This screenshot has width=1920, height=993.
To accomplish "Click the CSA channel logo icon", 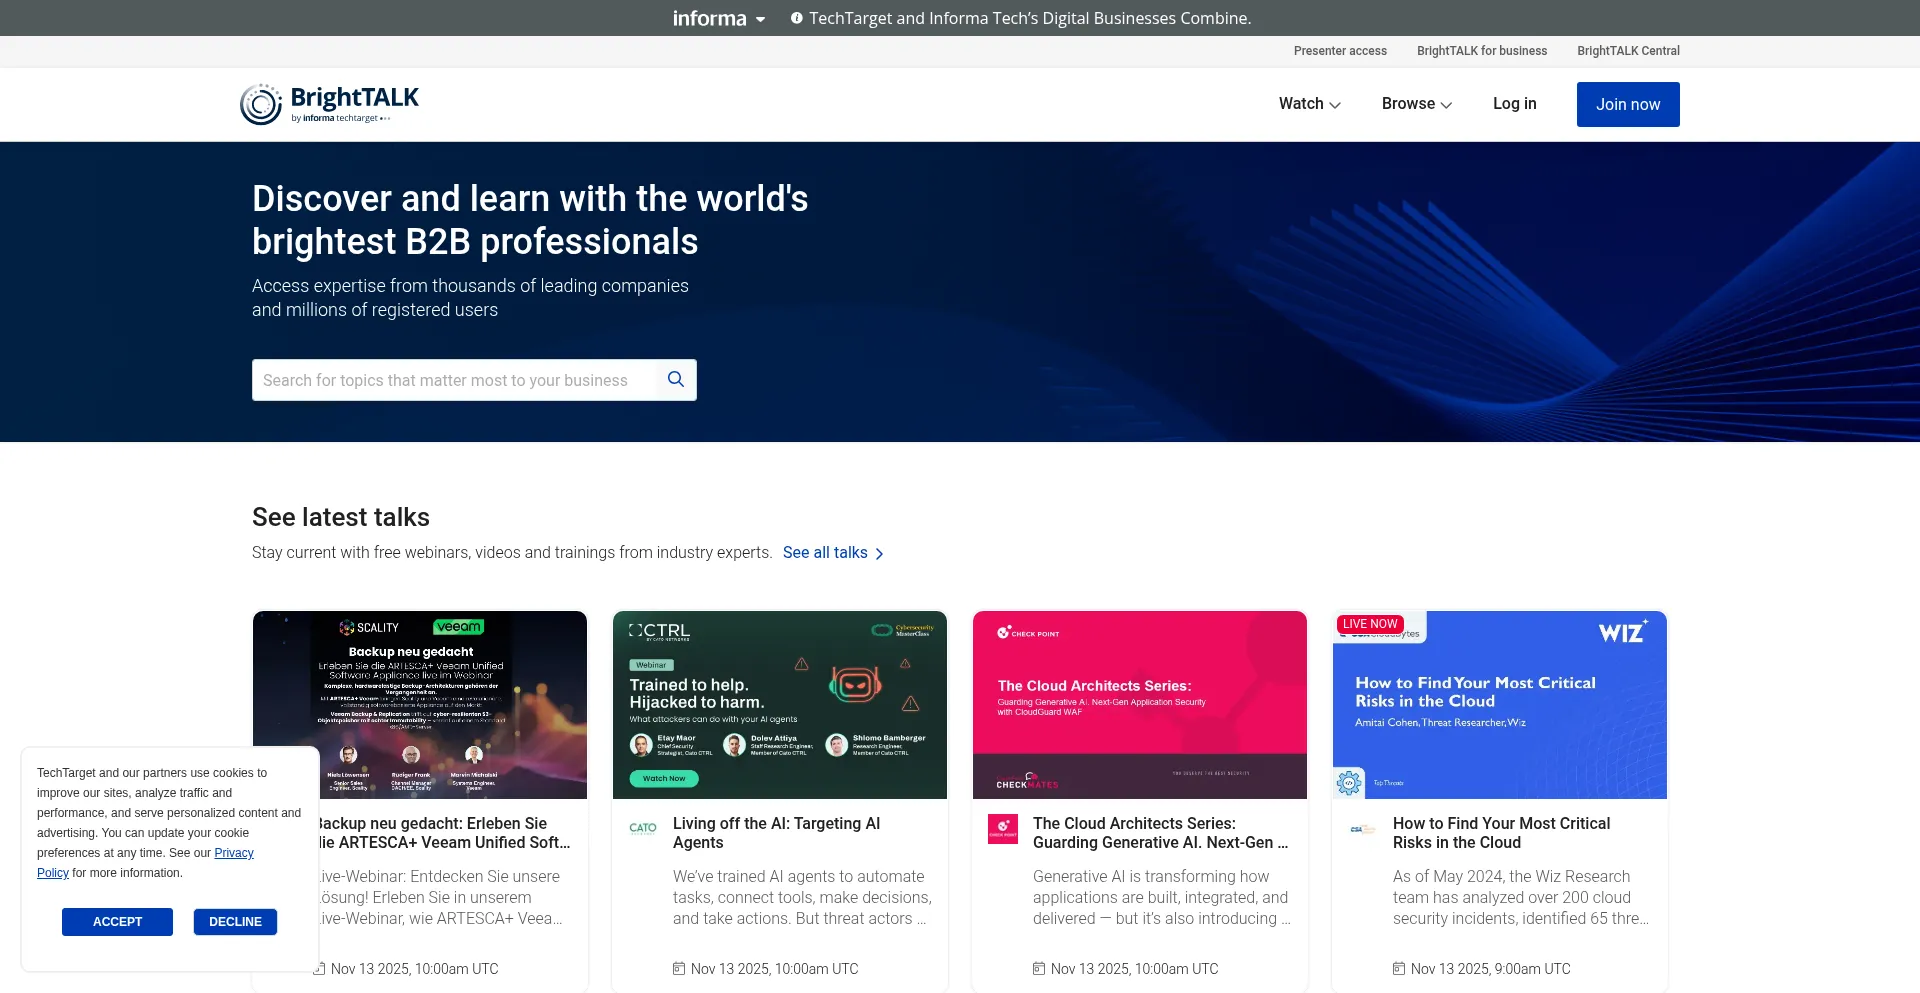I will click(x=1362, y=829).
